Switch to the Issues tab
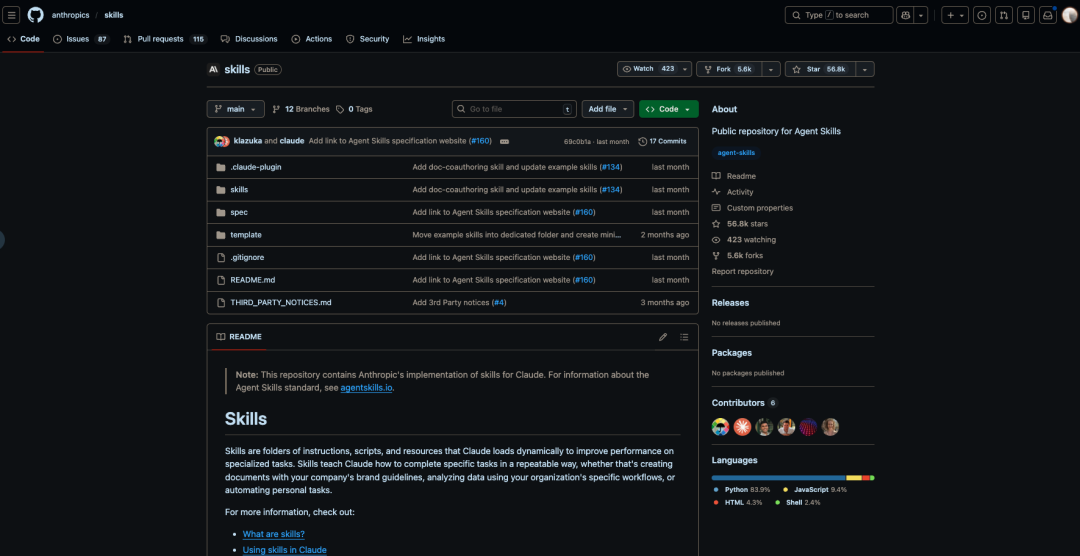The width and height of the screenshot is (1080, 556). tap(81, 39)
